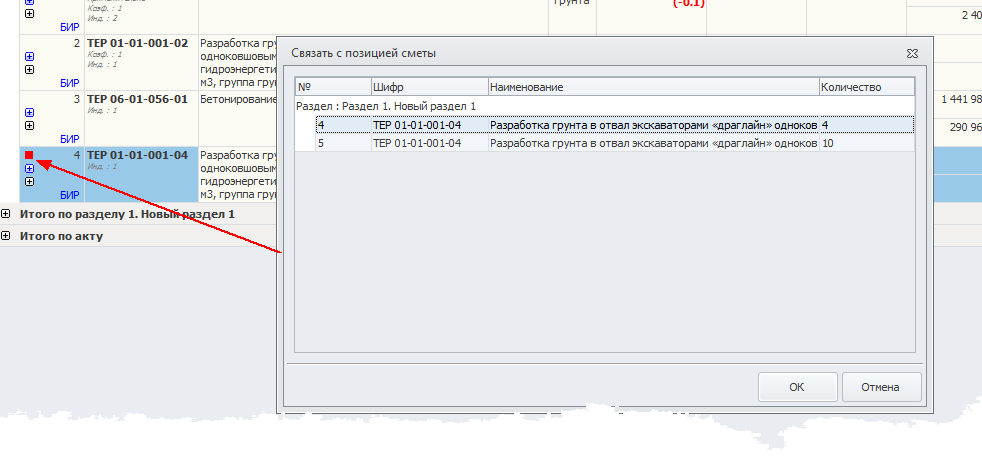Expand 'Итого по разделу 1' totals row
This screenshot has width=982, height=459.
pyautogui.click(x=7, y=214)
